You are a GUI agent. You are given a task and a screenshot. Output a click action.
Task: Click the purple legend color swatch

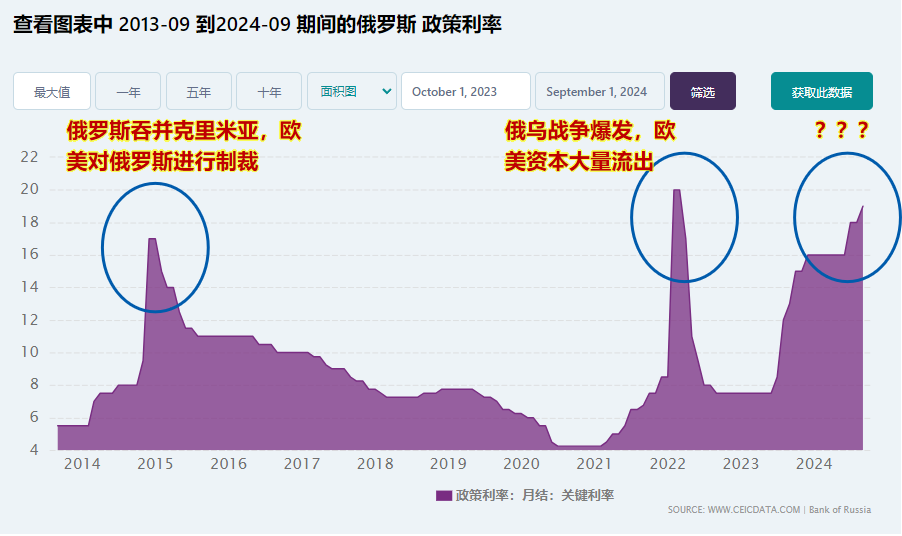point(444,495)
